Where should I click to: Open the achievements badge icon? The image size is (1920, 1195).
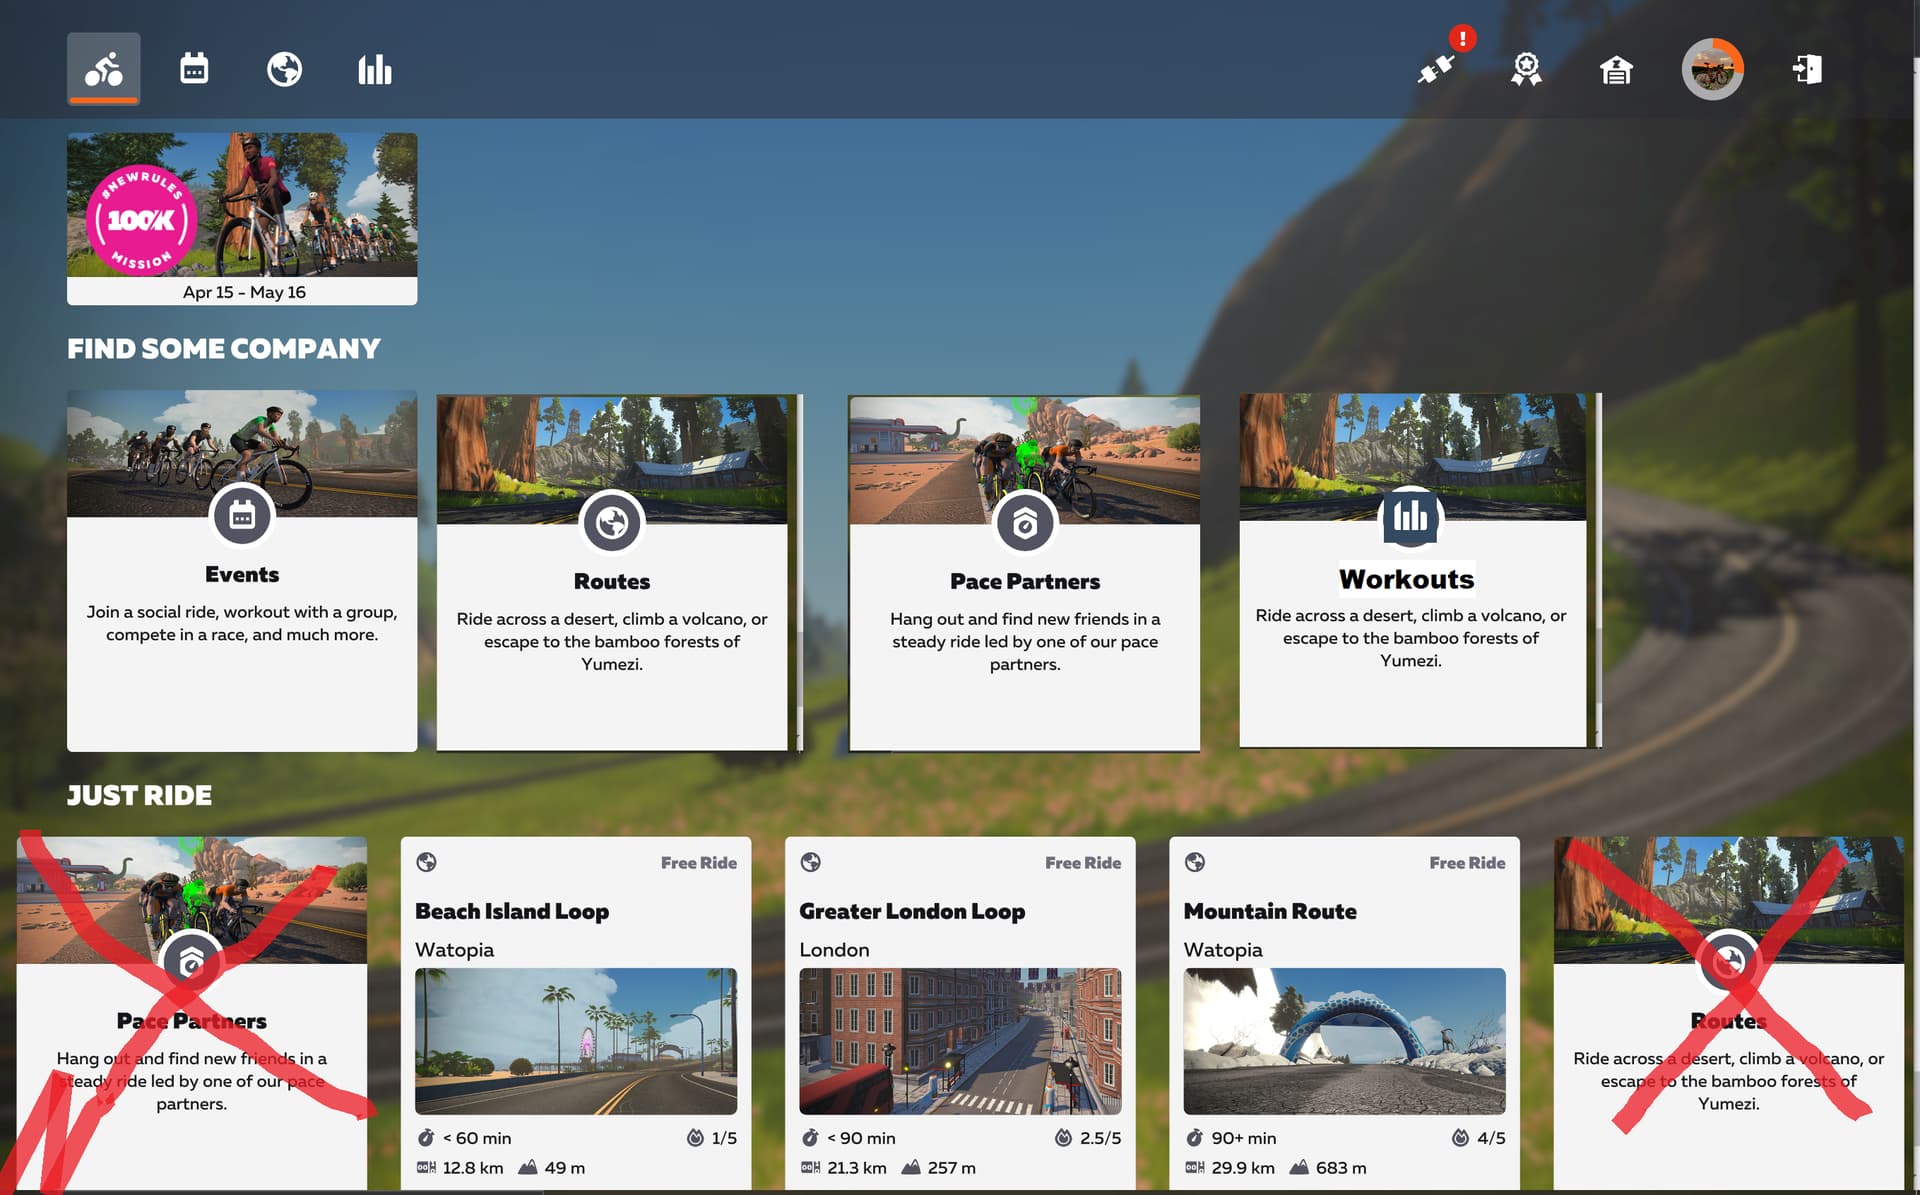point(1526,69)
